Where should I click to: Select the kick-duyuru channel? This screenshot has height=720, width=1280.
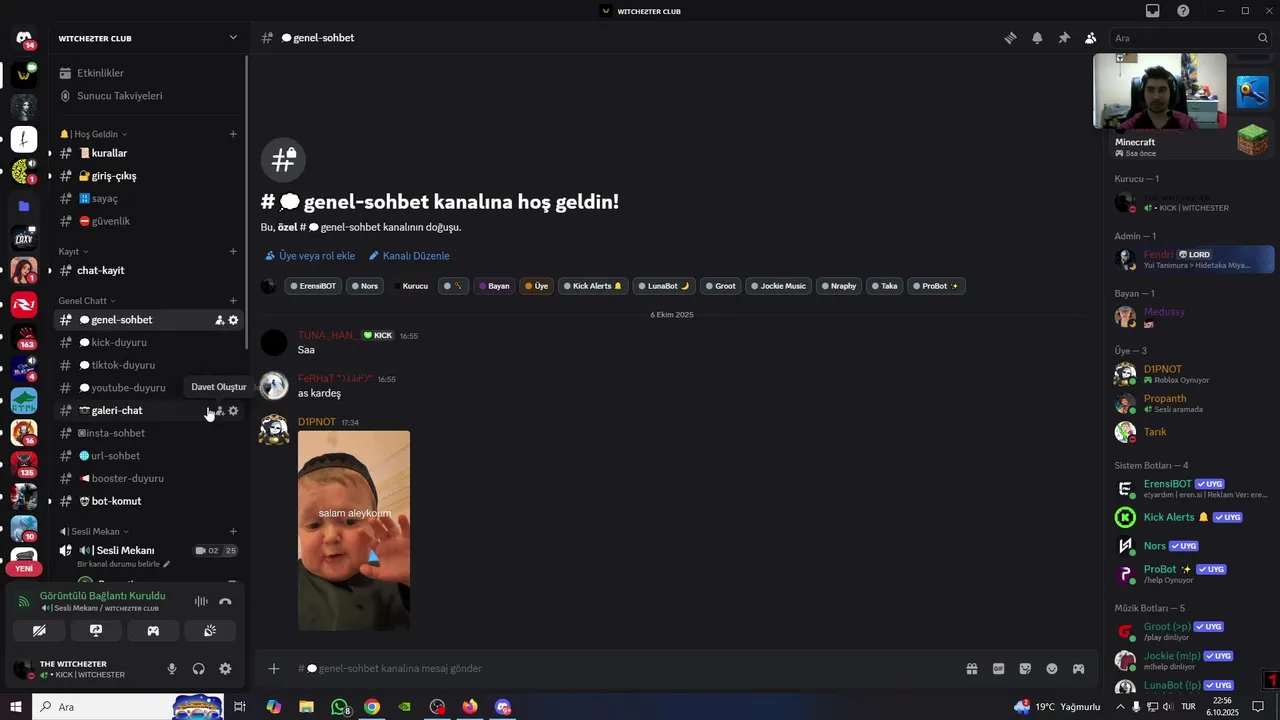pyautogui.click(x=149, y=343)
